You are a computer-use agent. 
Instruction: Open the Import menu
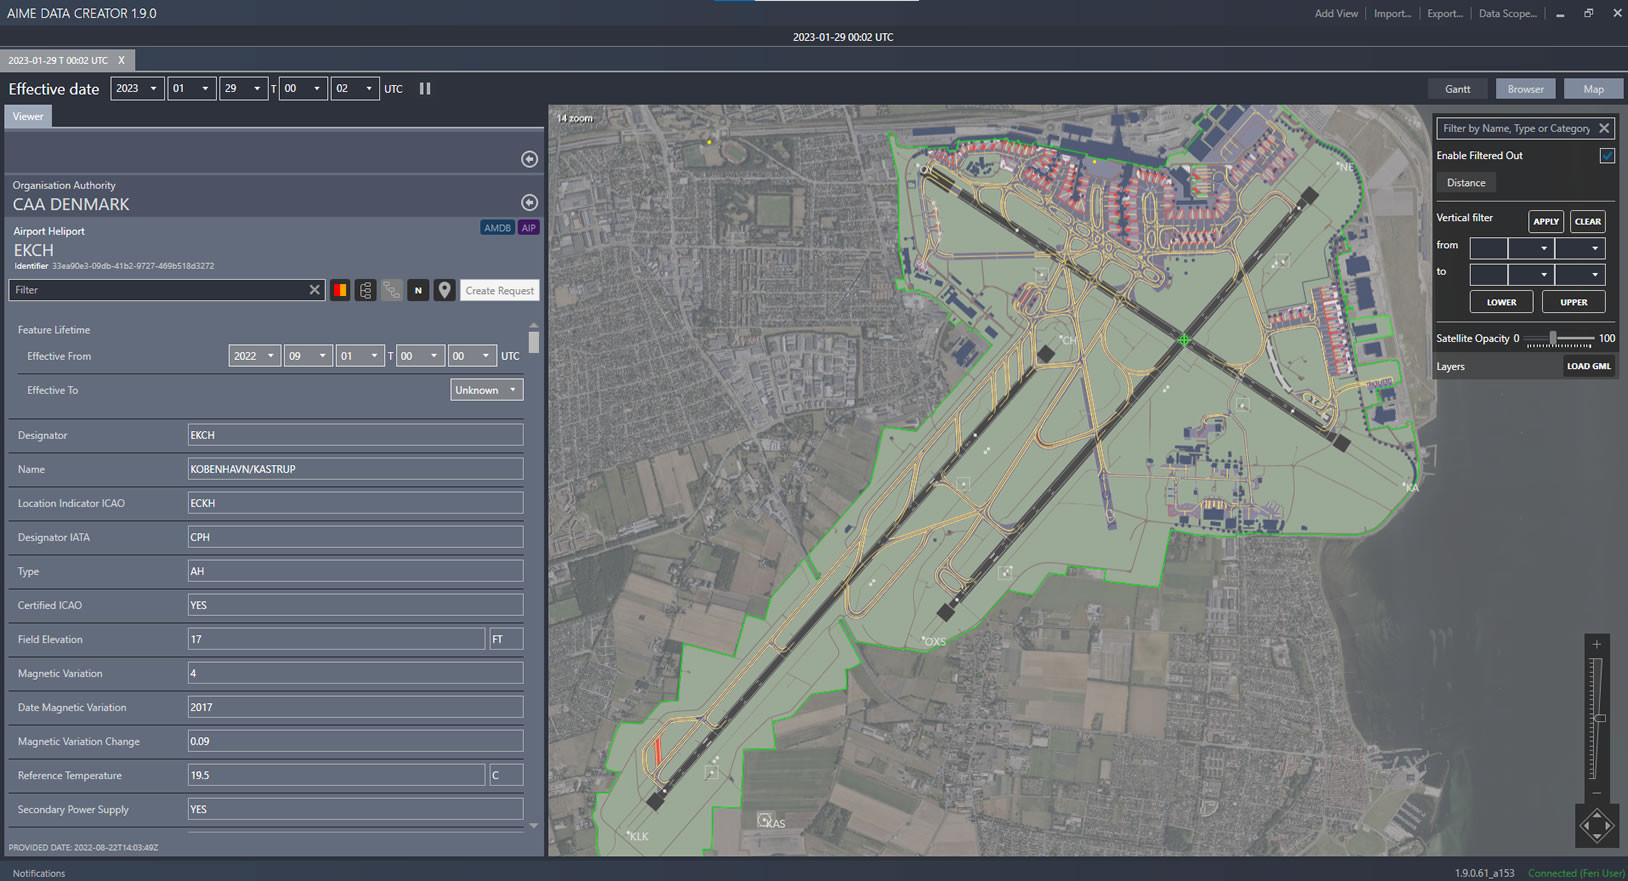(1392, 13)
